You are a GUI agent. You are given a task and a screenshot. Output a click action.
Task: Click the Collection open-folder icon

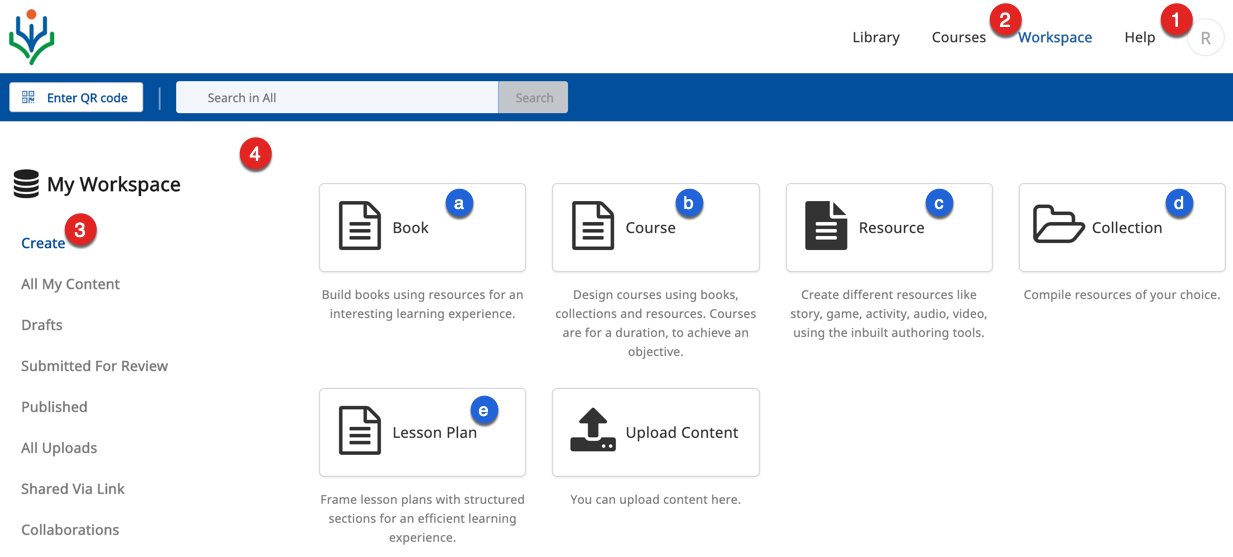pos(1058,225)
